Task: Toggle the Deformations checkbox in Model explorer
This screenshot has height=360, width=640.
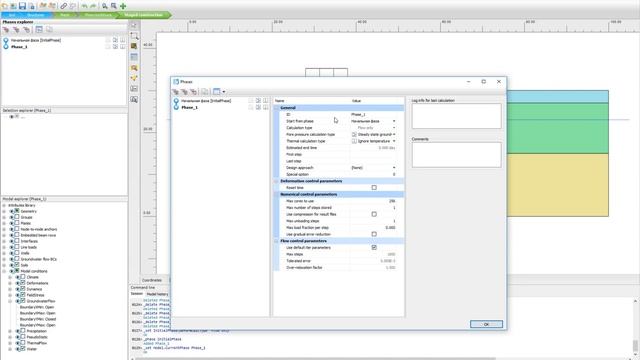Action: click(x=23, y=283)
